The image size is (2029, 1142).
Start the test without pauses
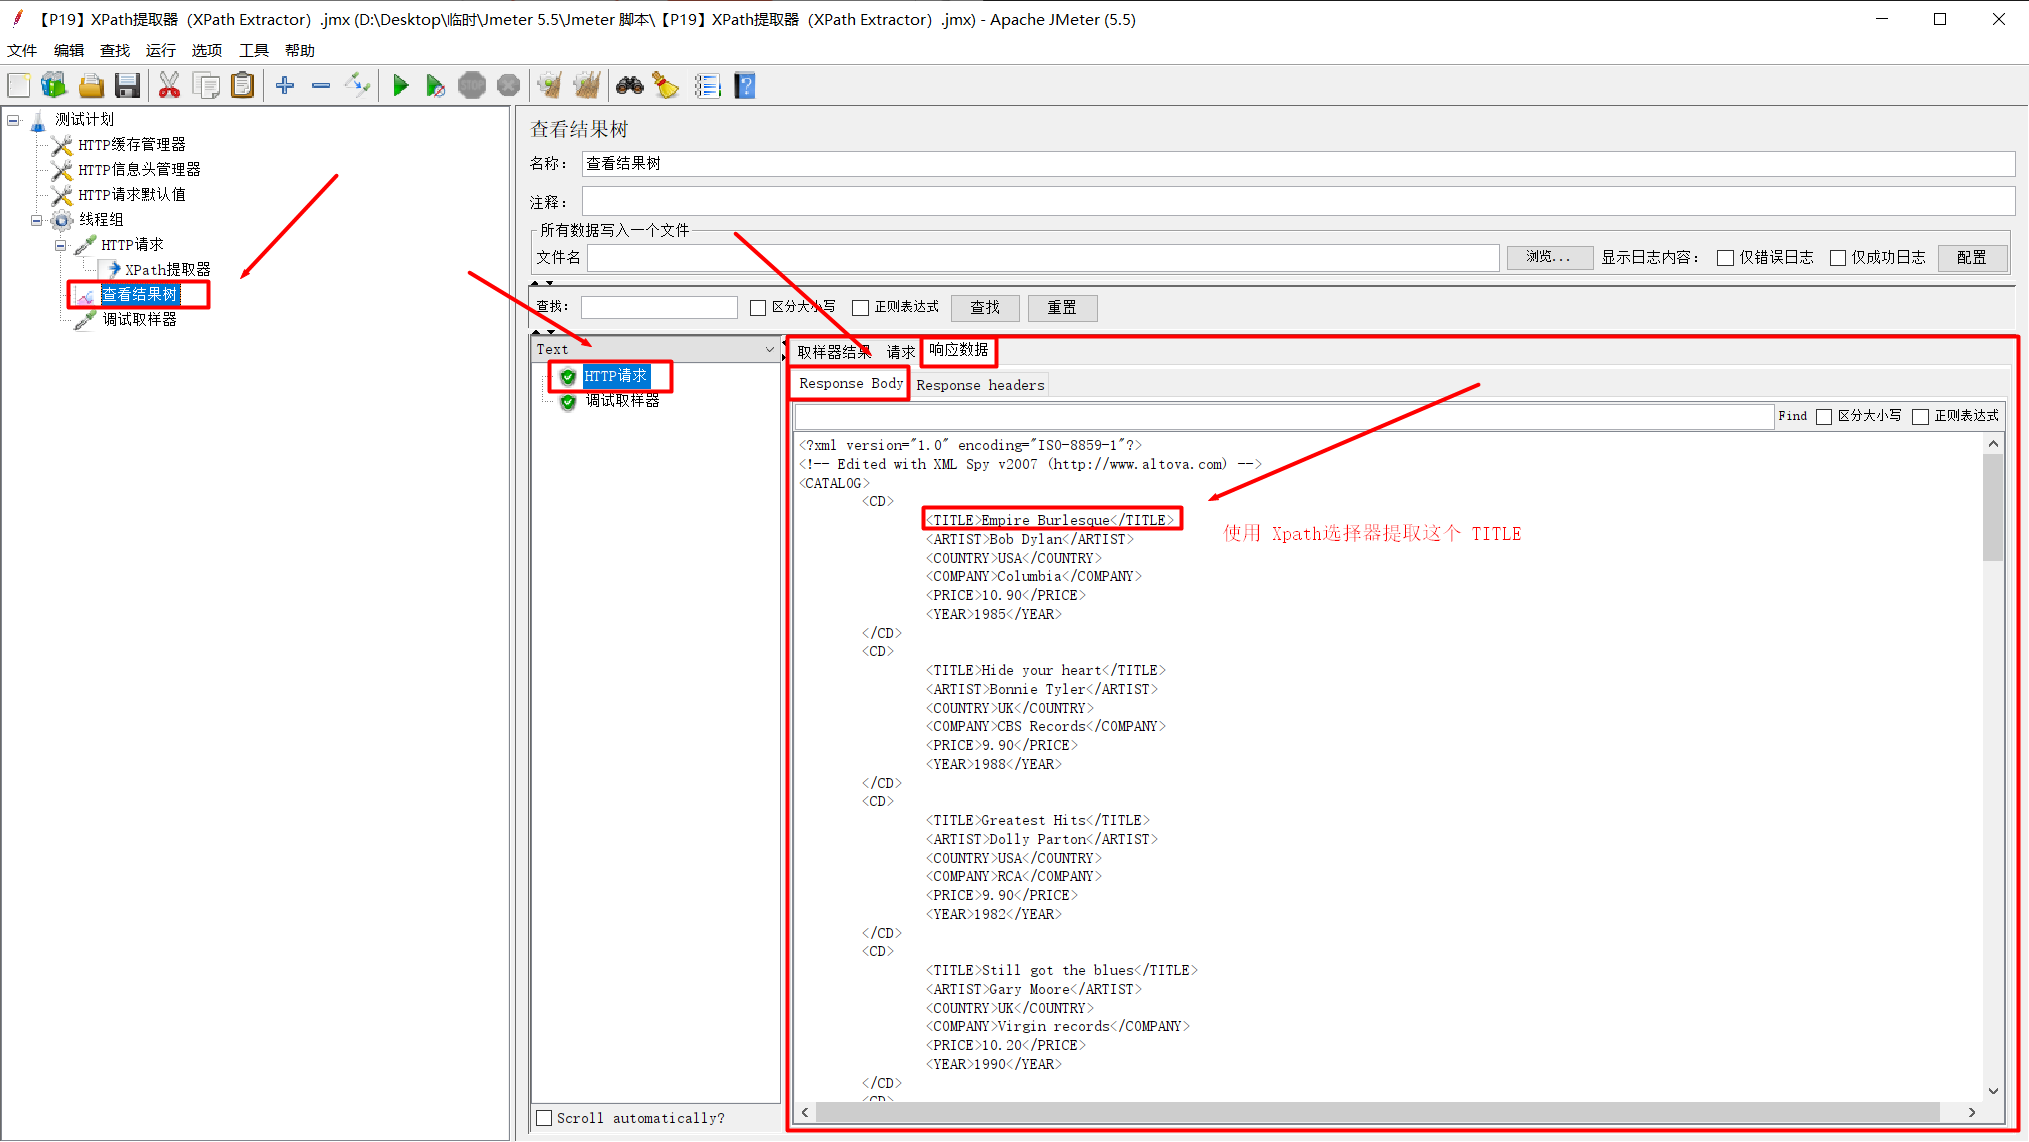[436, 85]
